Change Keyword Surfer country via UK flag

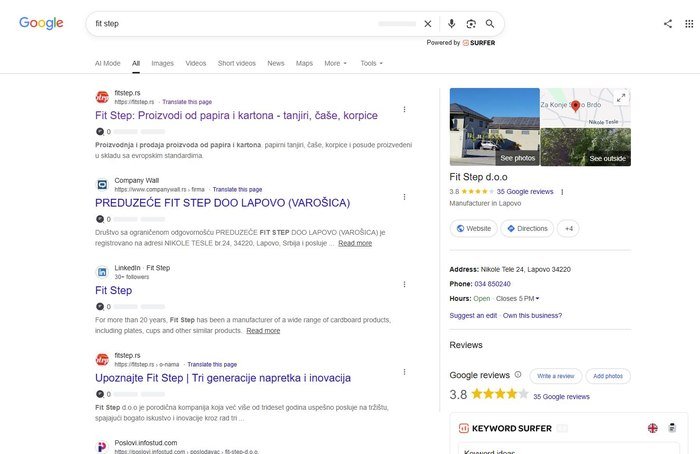pos(653,428)
